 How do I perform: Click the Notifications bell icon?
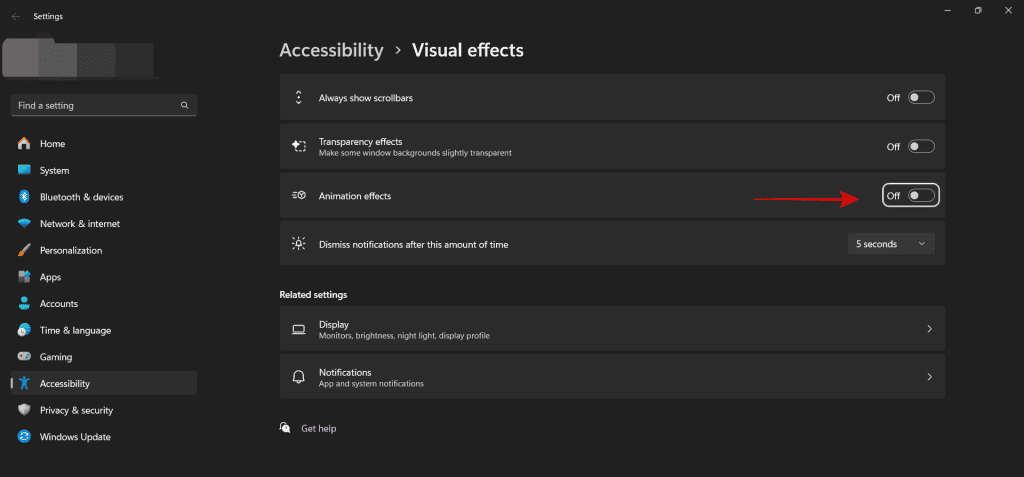(298, 377)
